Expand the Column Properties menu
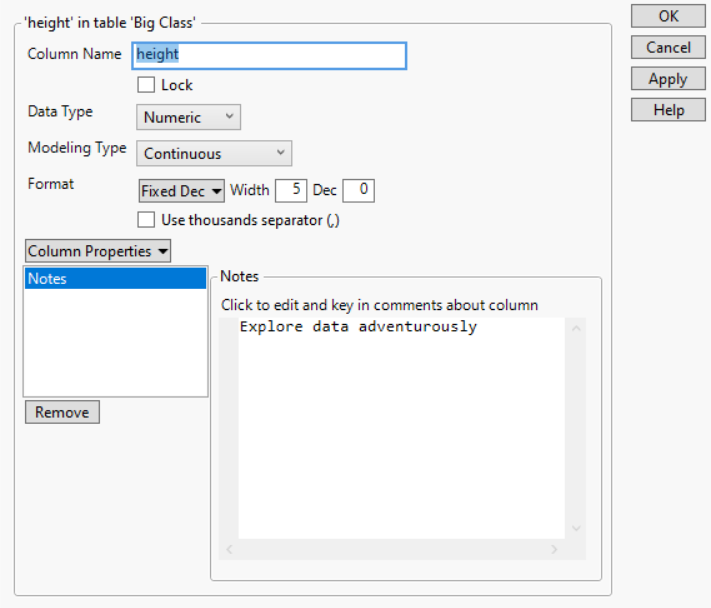The height and width of the screenshot is (608, 711). 98,251
